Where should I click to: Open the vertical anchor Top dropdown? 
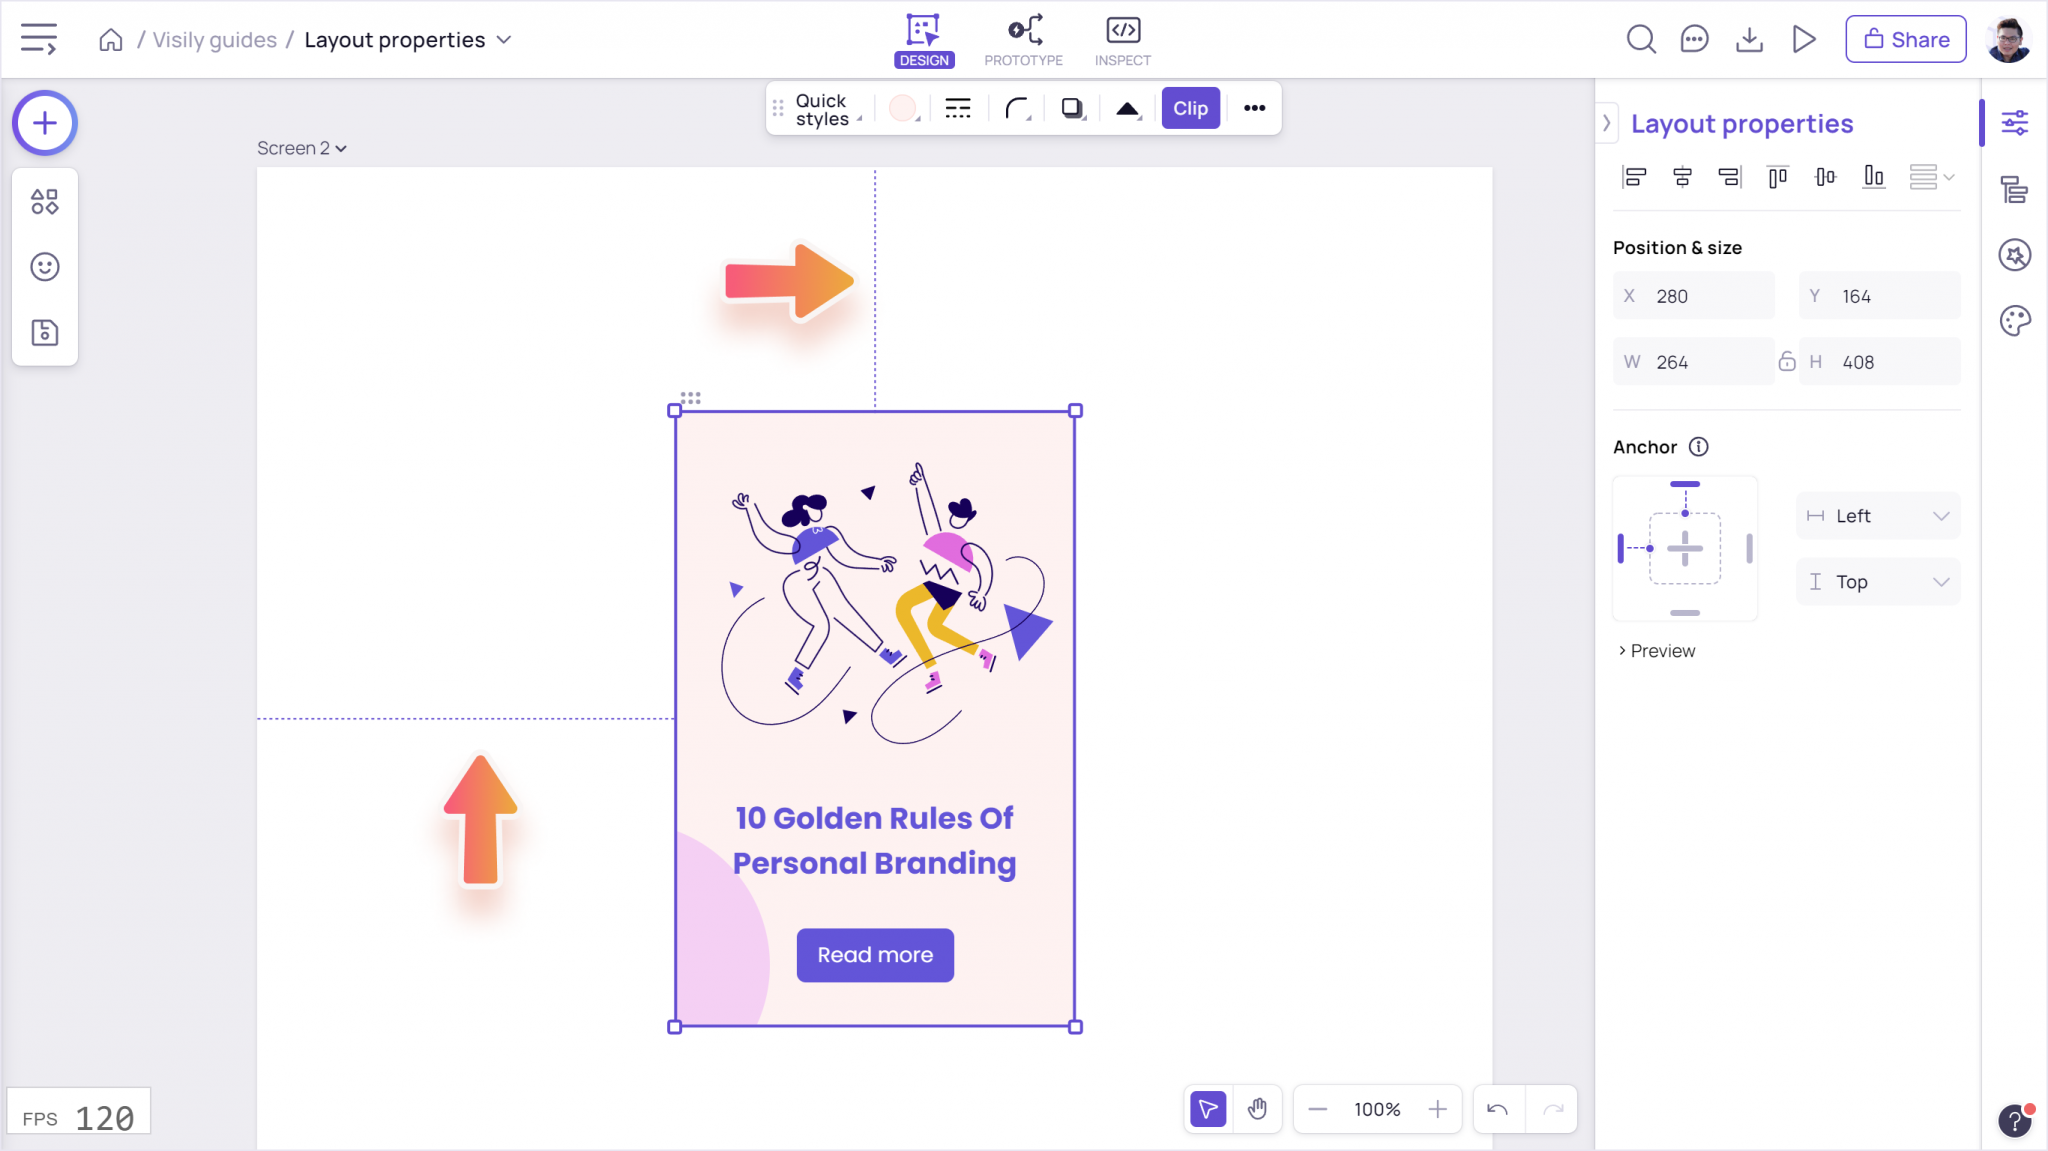pyautogui.click(x=1878, y=582)
